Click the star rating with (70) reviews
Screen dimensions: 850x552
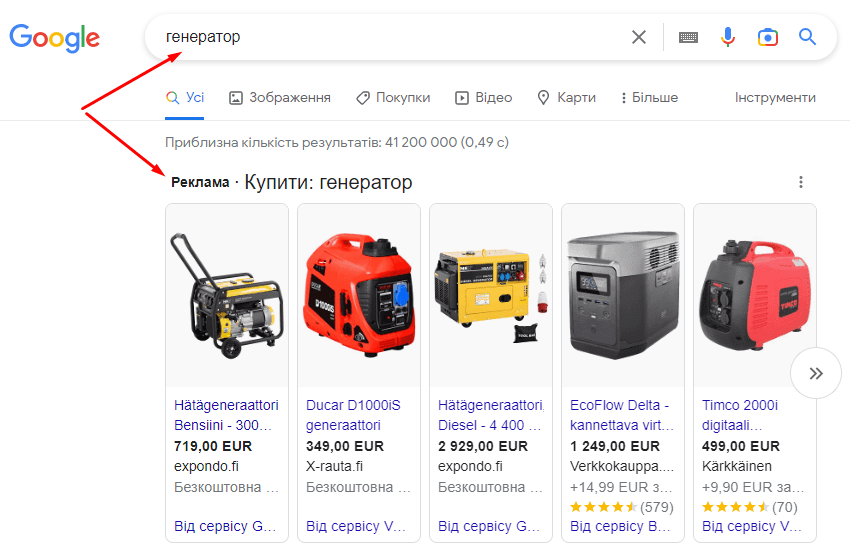(750, 507)
